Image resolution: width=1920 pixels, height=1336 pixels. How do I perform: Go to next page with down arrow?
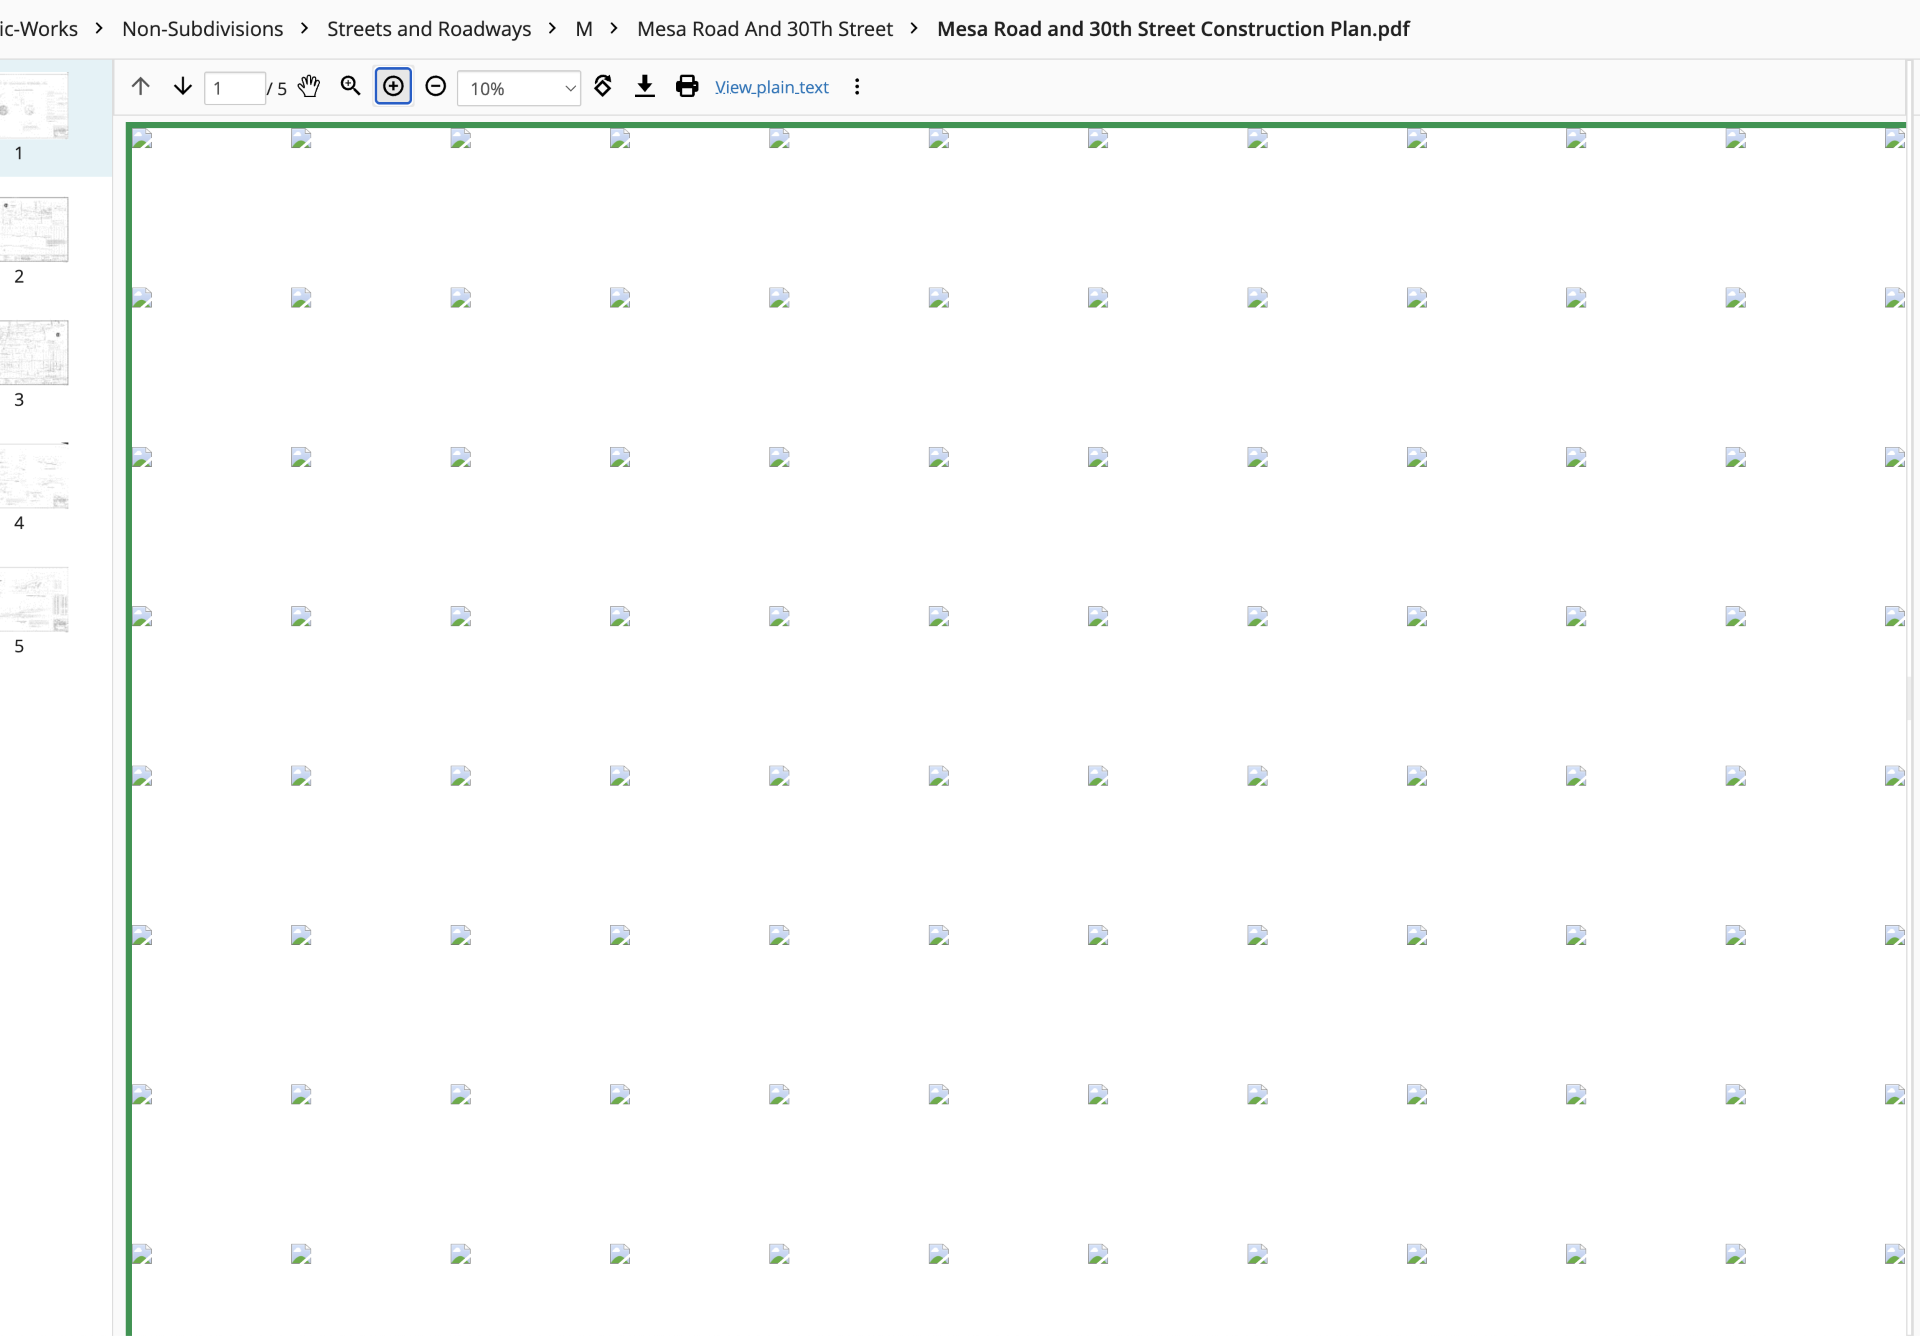click(x=182, y=87)
